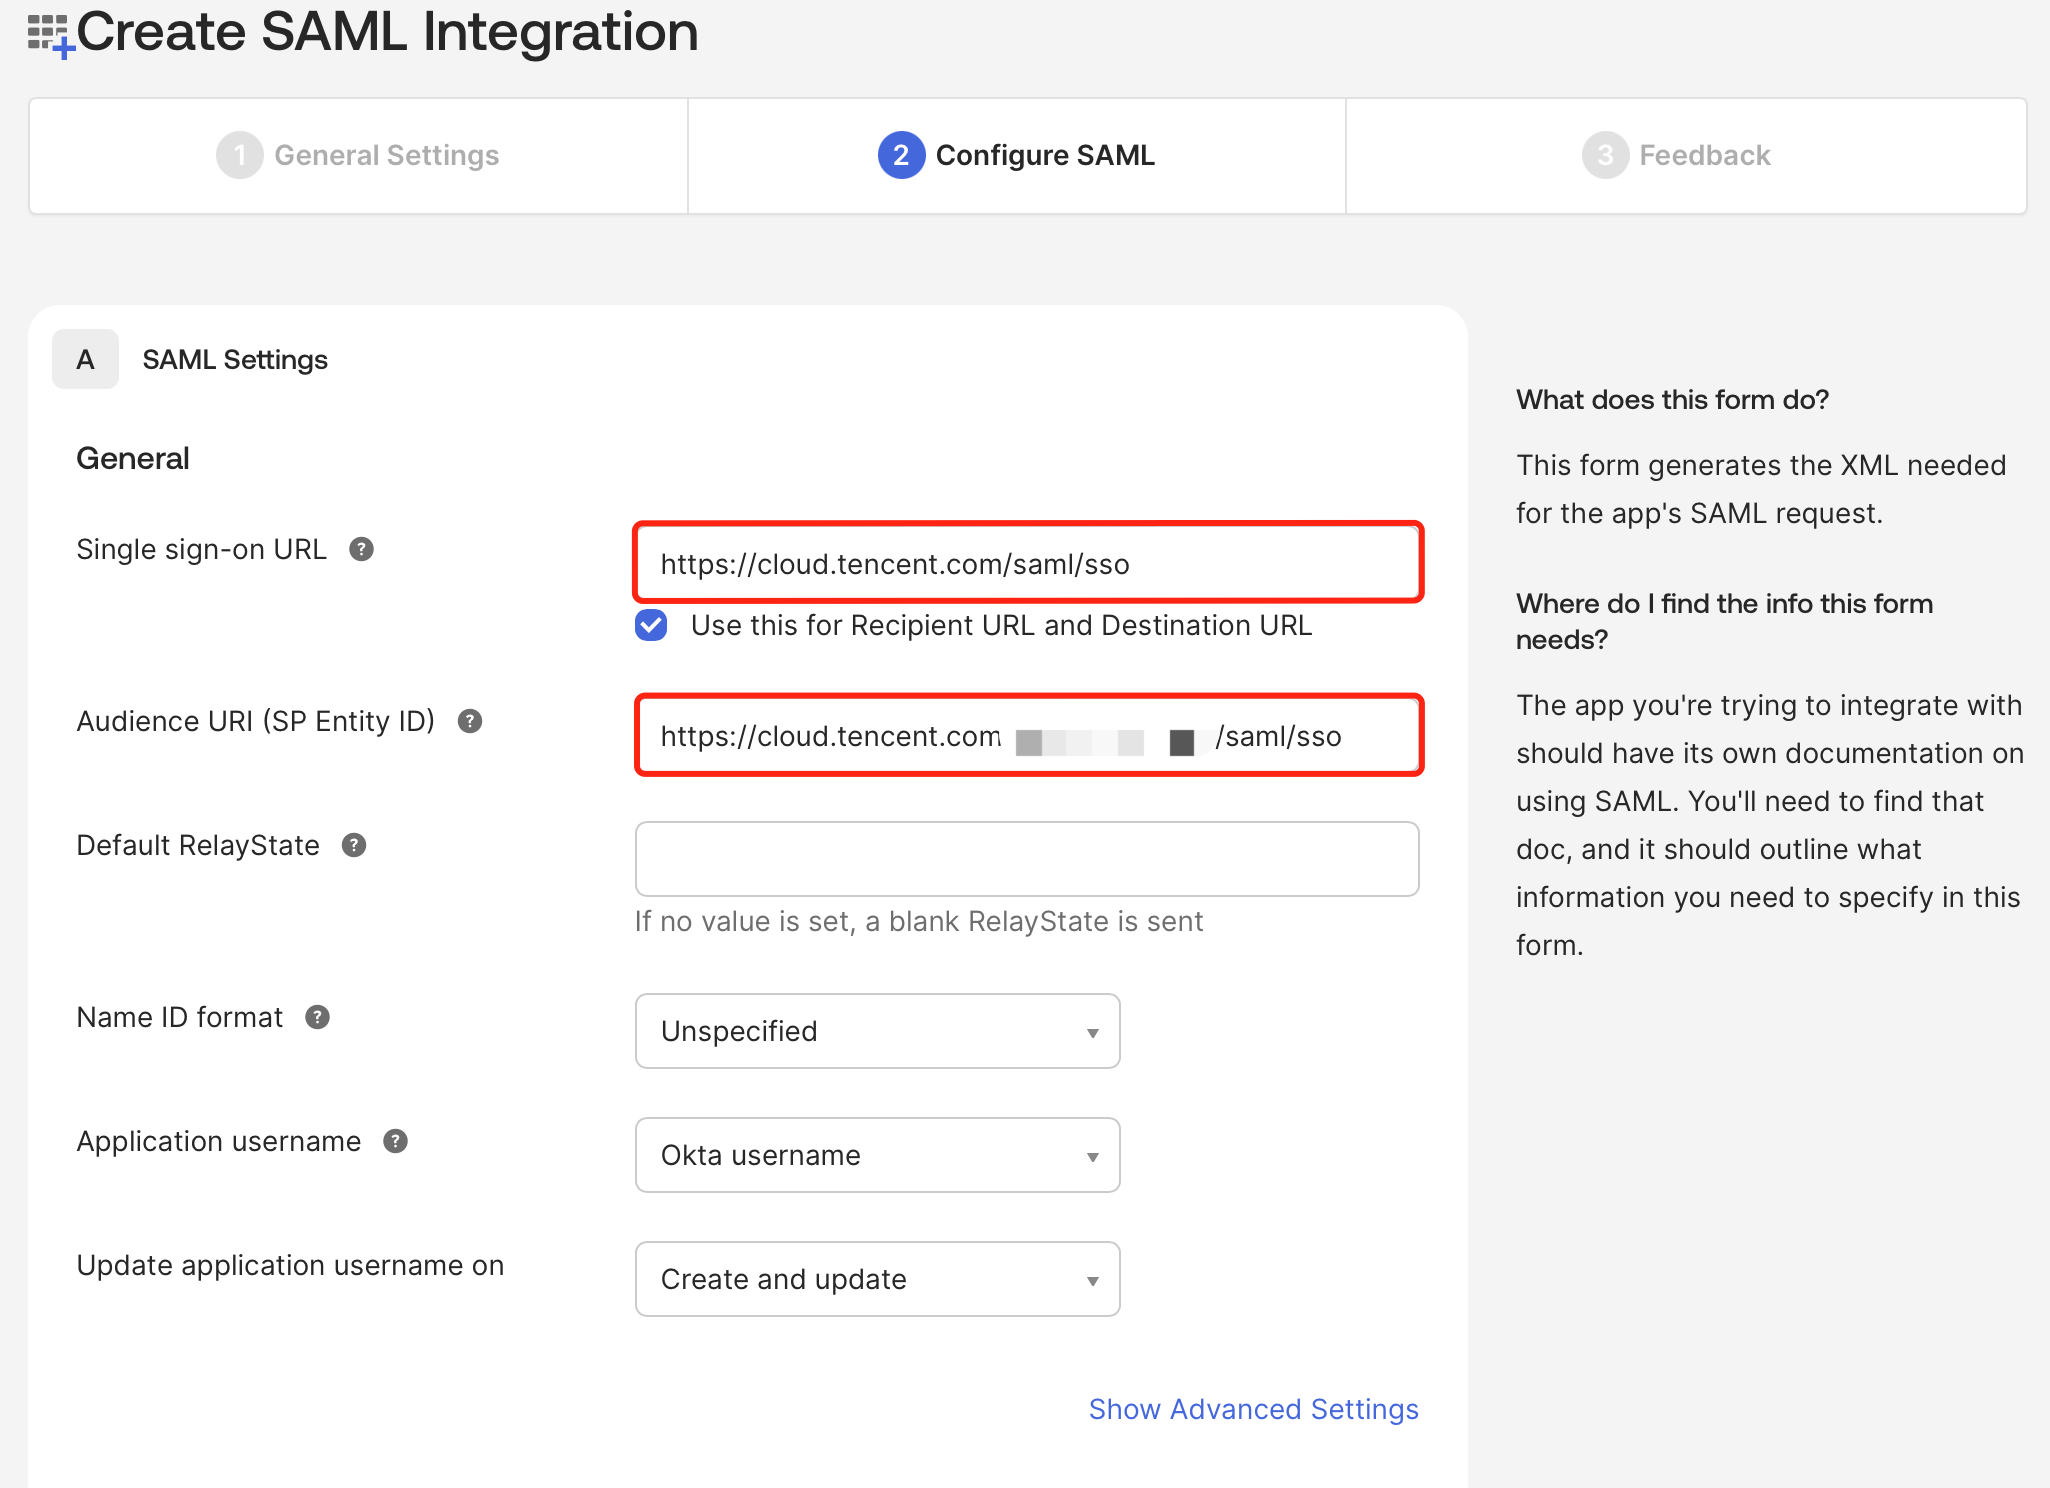
Task: Click help icon next to Name ID format
Action: coord(318,1017)
